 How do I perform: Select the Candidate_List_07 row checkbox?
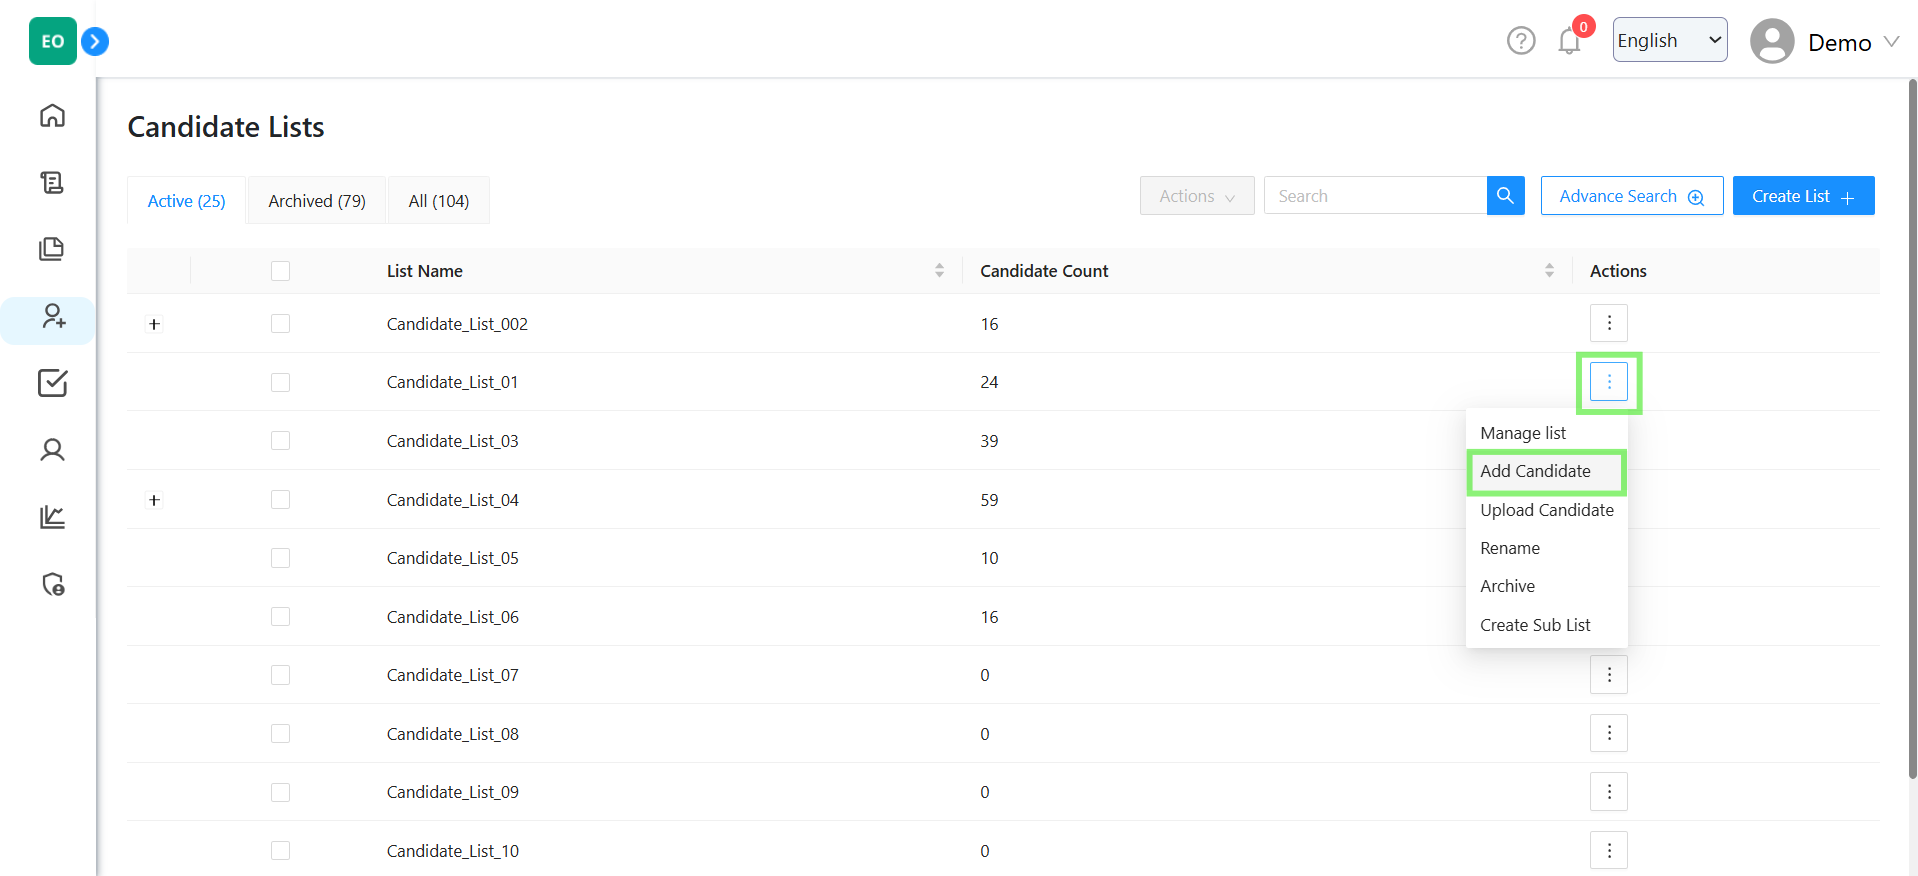point(280,675)
